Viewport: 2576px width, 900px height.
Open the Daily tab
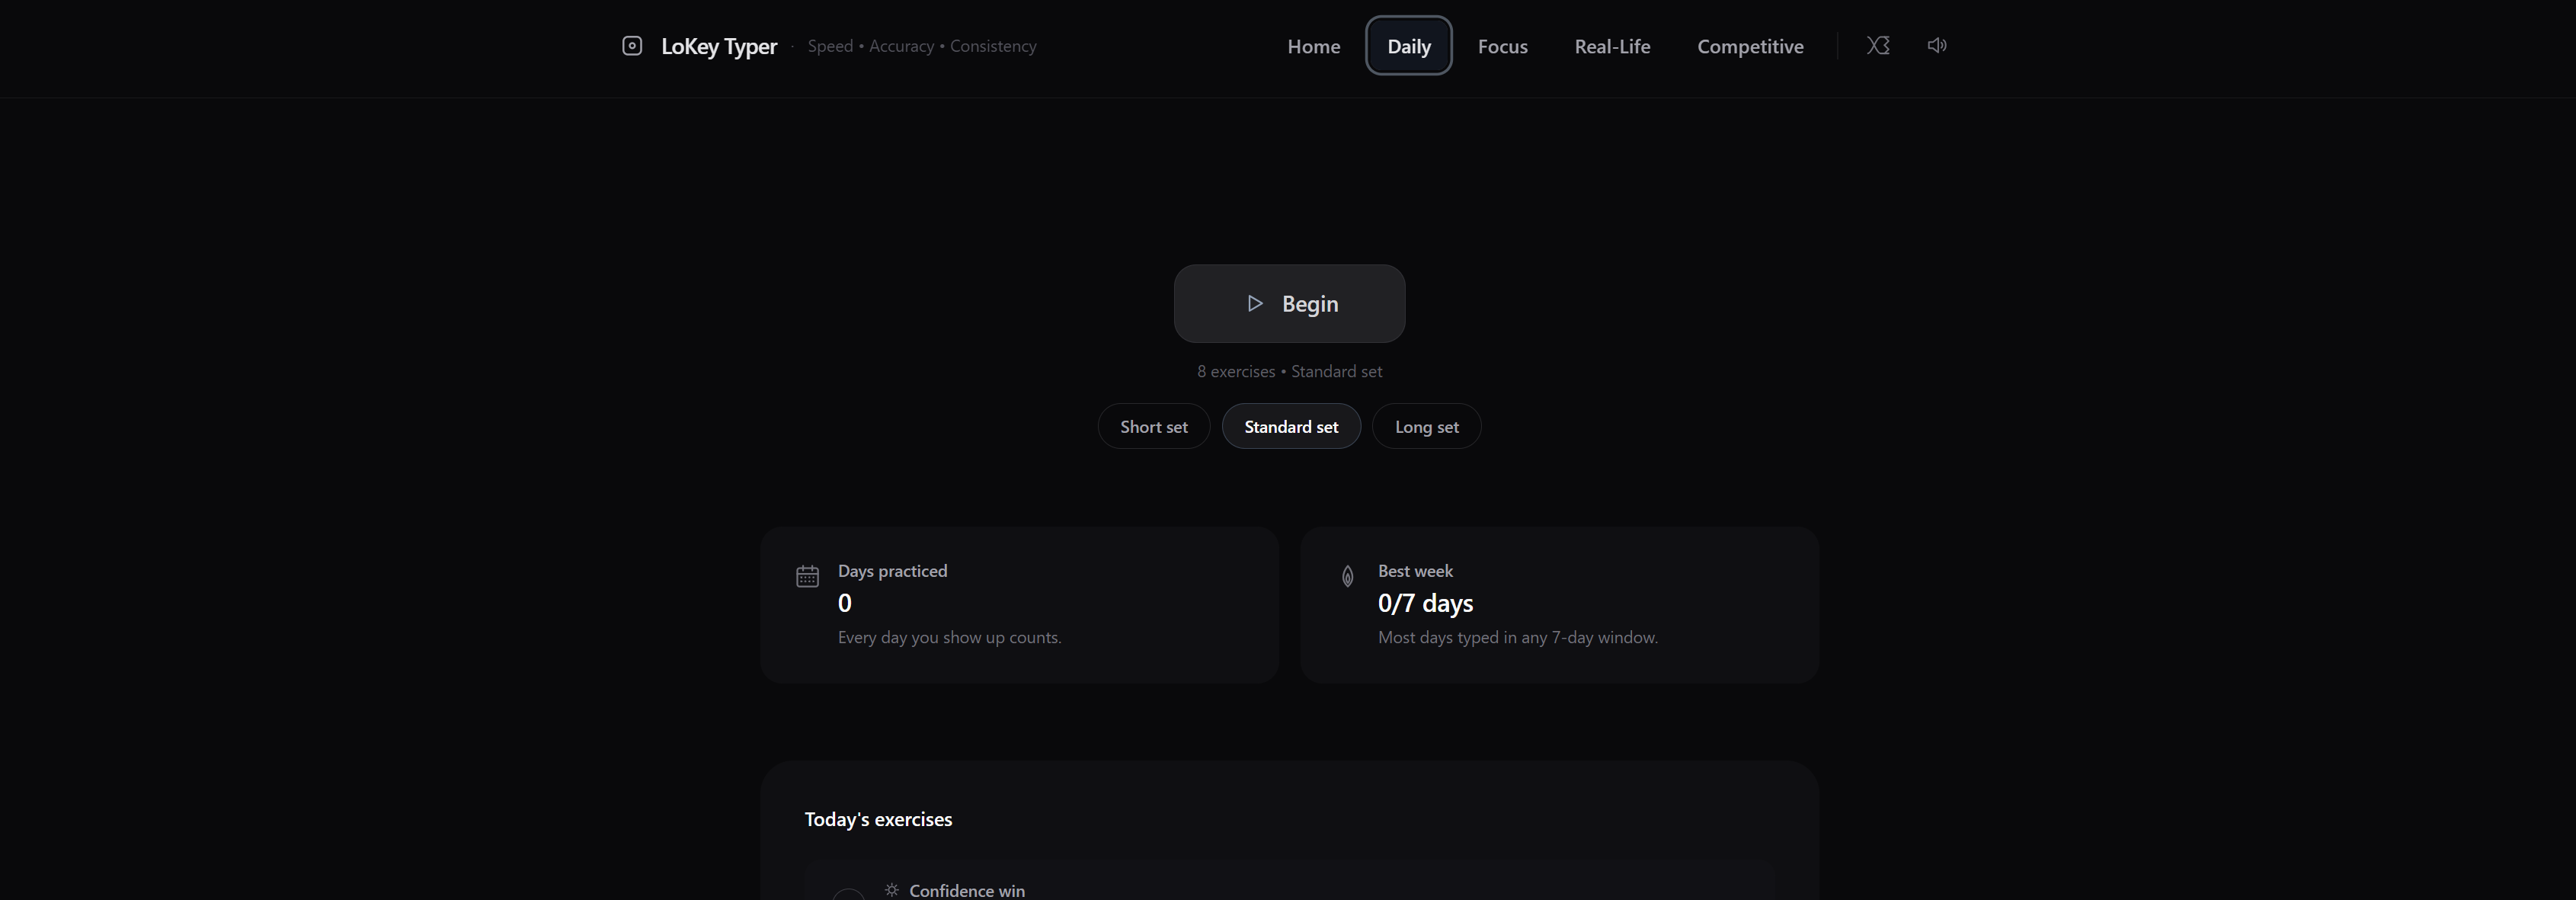click(1408, 47)
